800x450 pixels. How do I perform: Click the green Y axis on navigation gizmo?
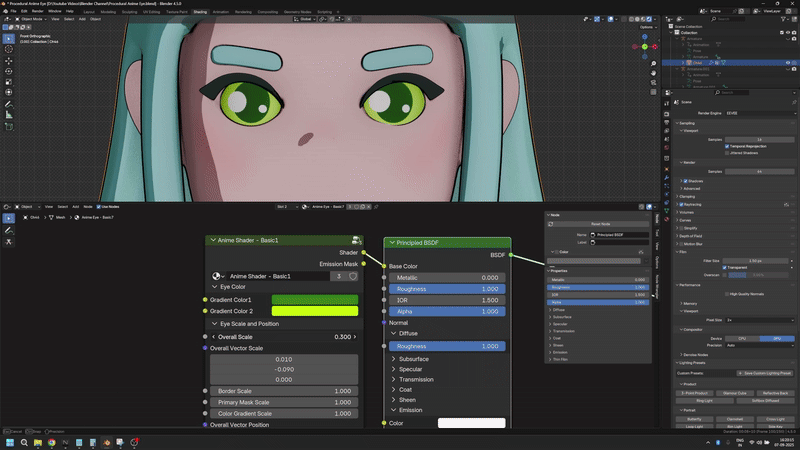pyautogui.click(x=644, y=47)
